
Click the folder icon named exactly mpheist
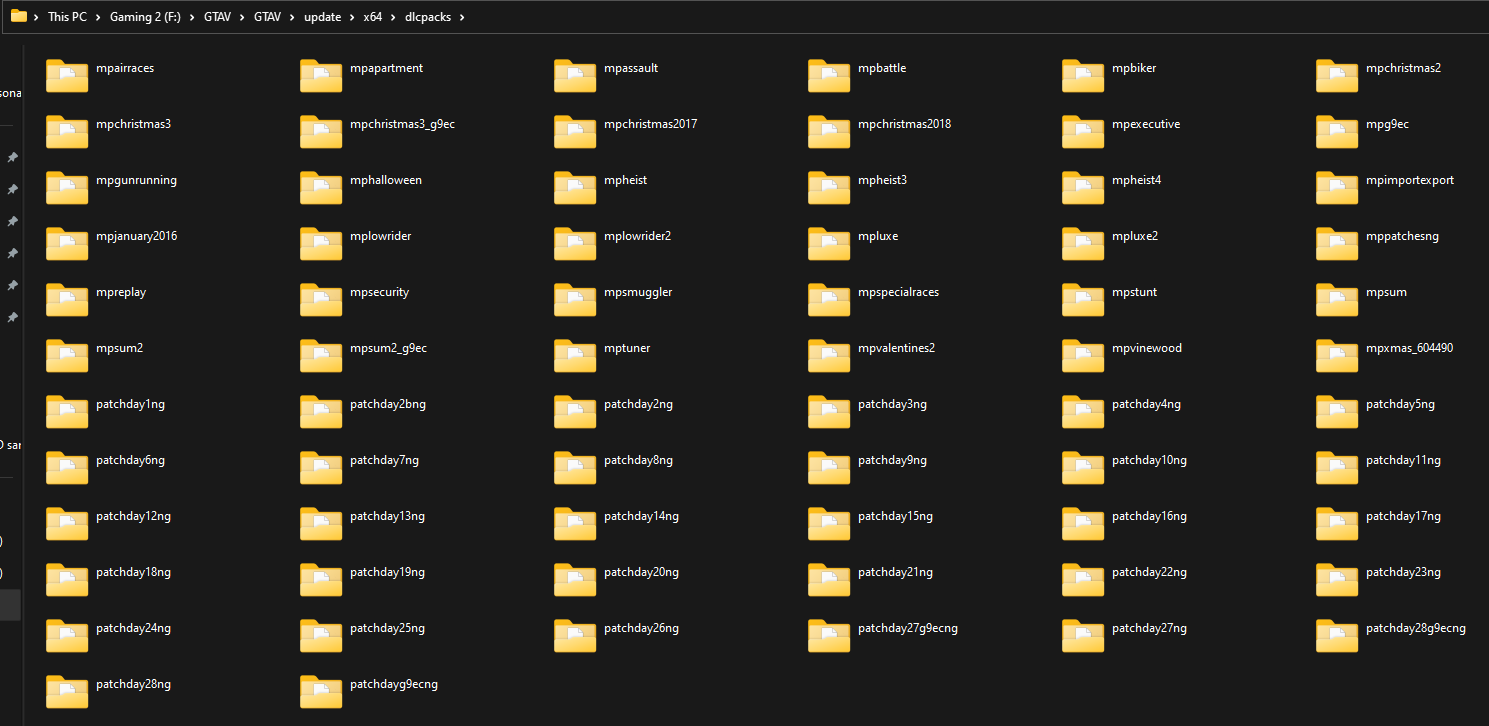[575, 187]
